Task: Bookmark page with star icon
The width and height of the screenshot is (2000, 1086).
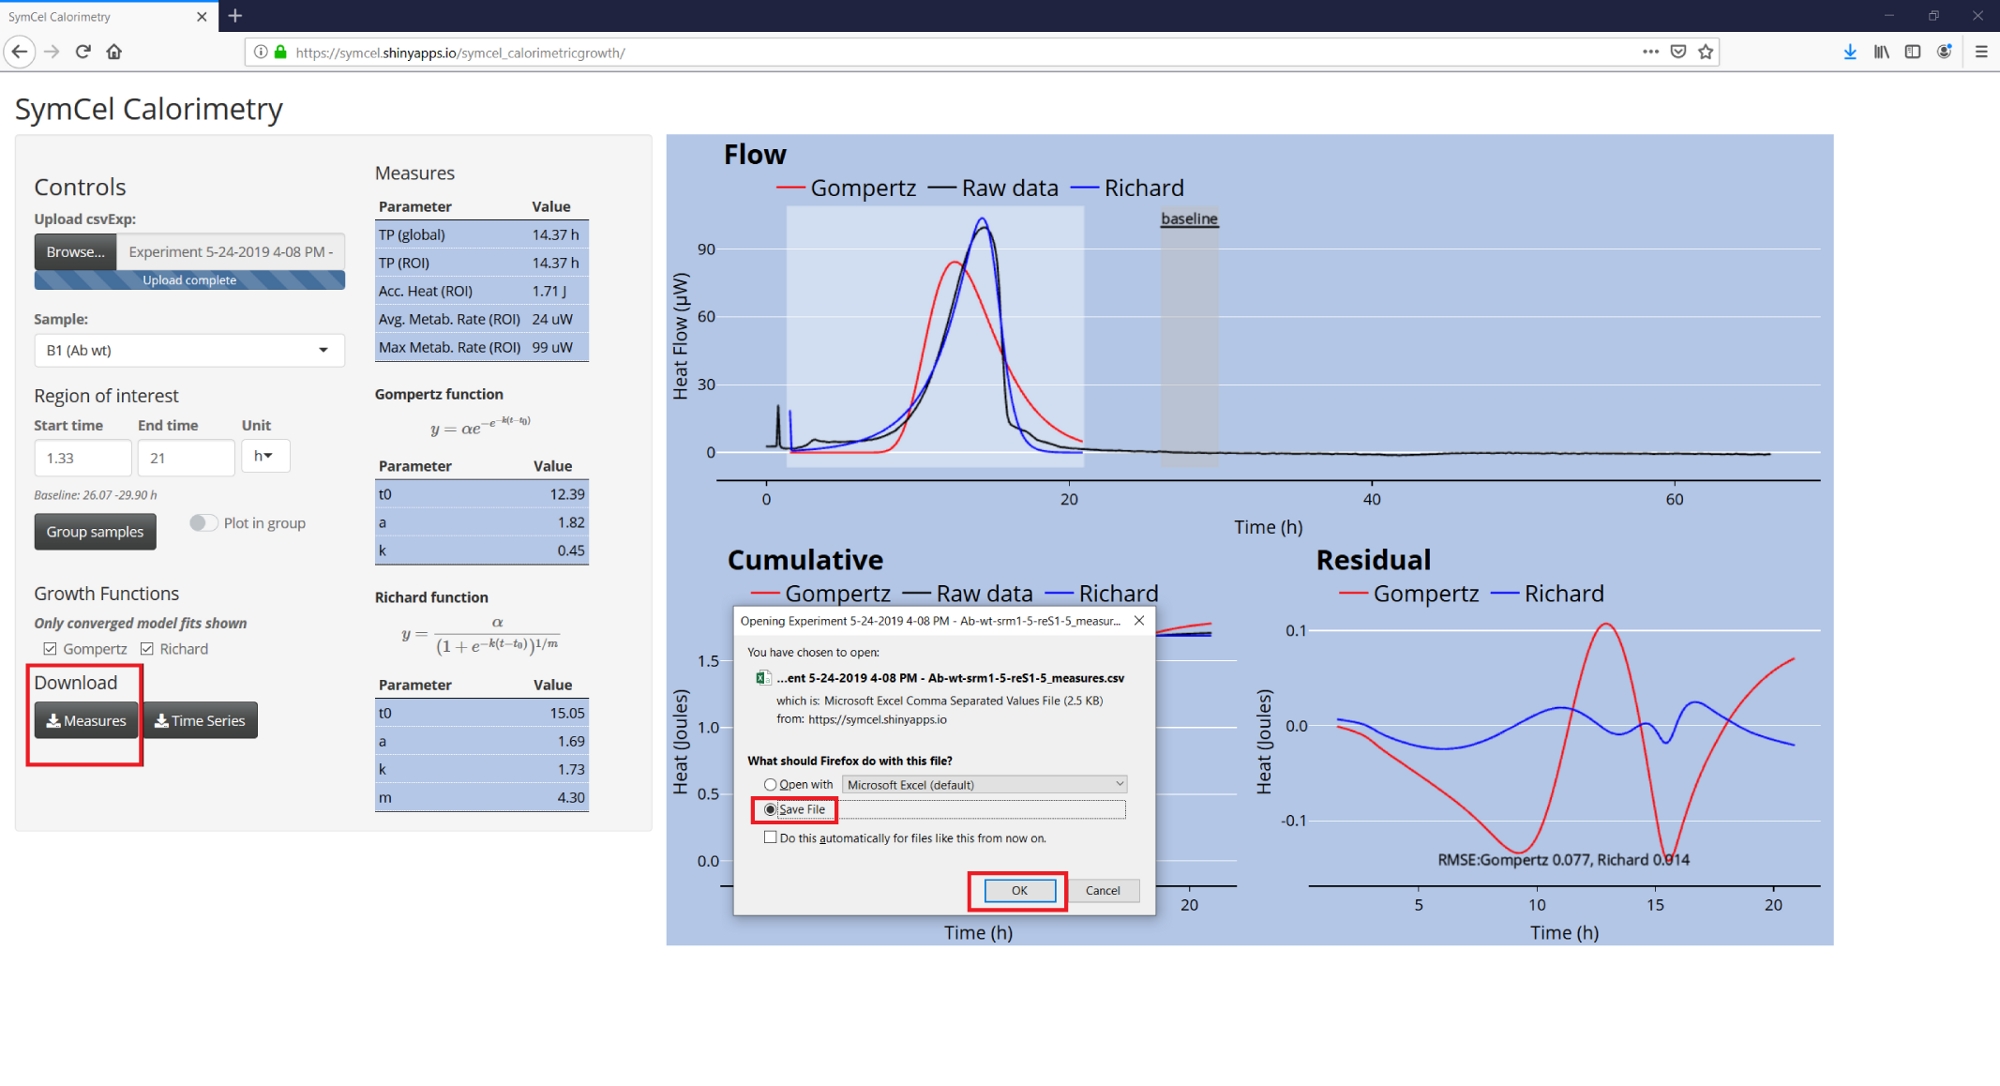Action: click(x=1706, y=52)
